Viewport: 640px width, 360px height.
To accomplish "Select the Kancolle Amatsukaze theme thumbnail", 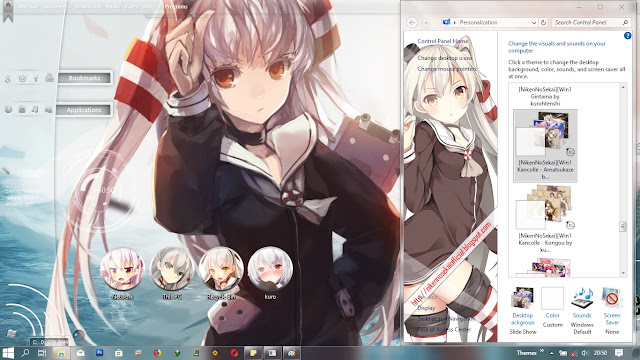I will (x=545, y=145).
